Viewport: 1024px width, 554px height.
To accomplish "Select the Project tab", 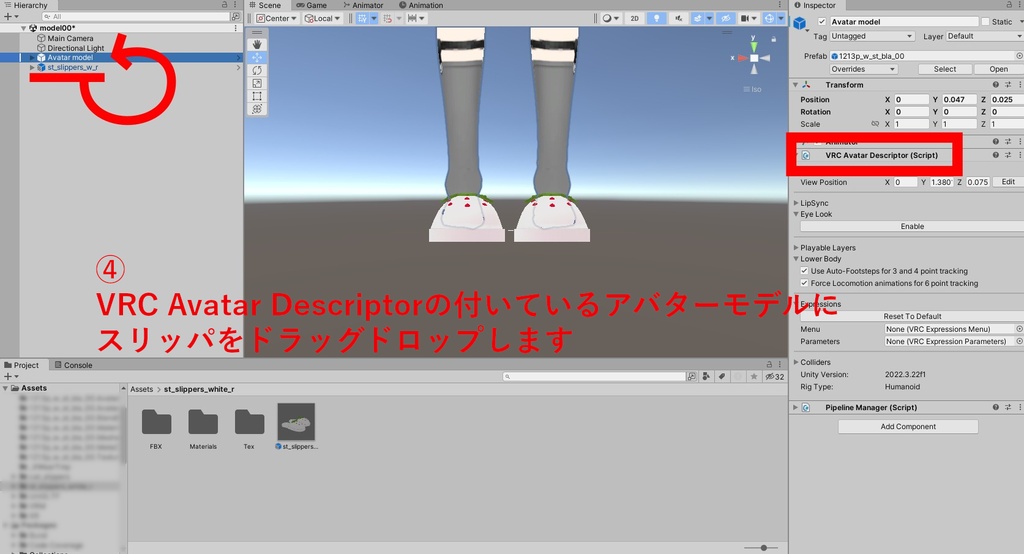I will click(x=22, y=365).
